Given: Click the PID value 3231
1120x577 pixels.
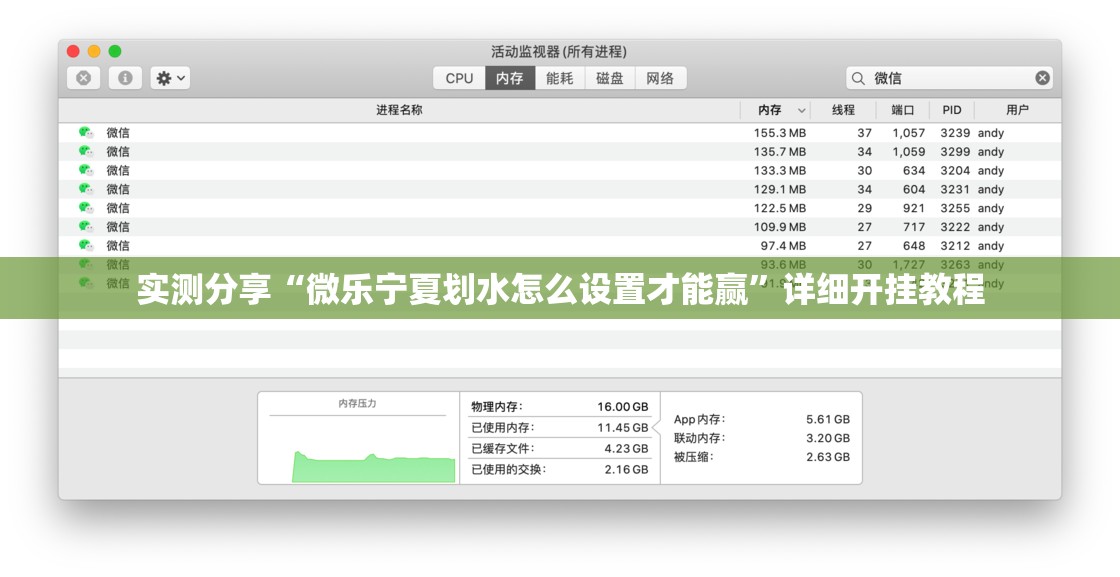Looking at the screenshot, I should pos(955,189).
